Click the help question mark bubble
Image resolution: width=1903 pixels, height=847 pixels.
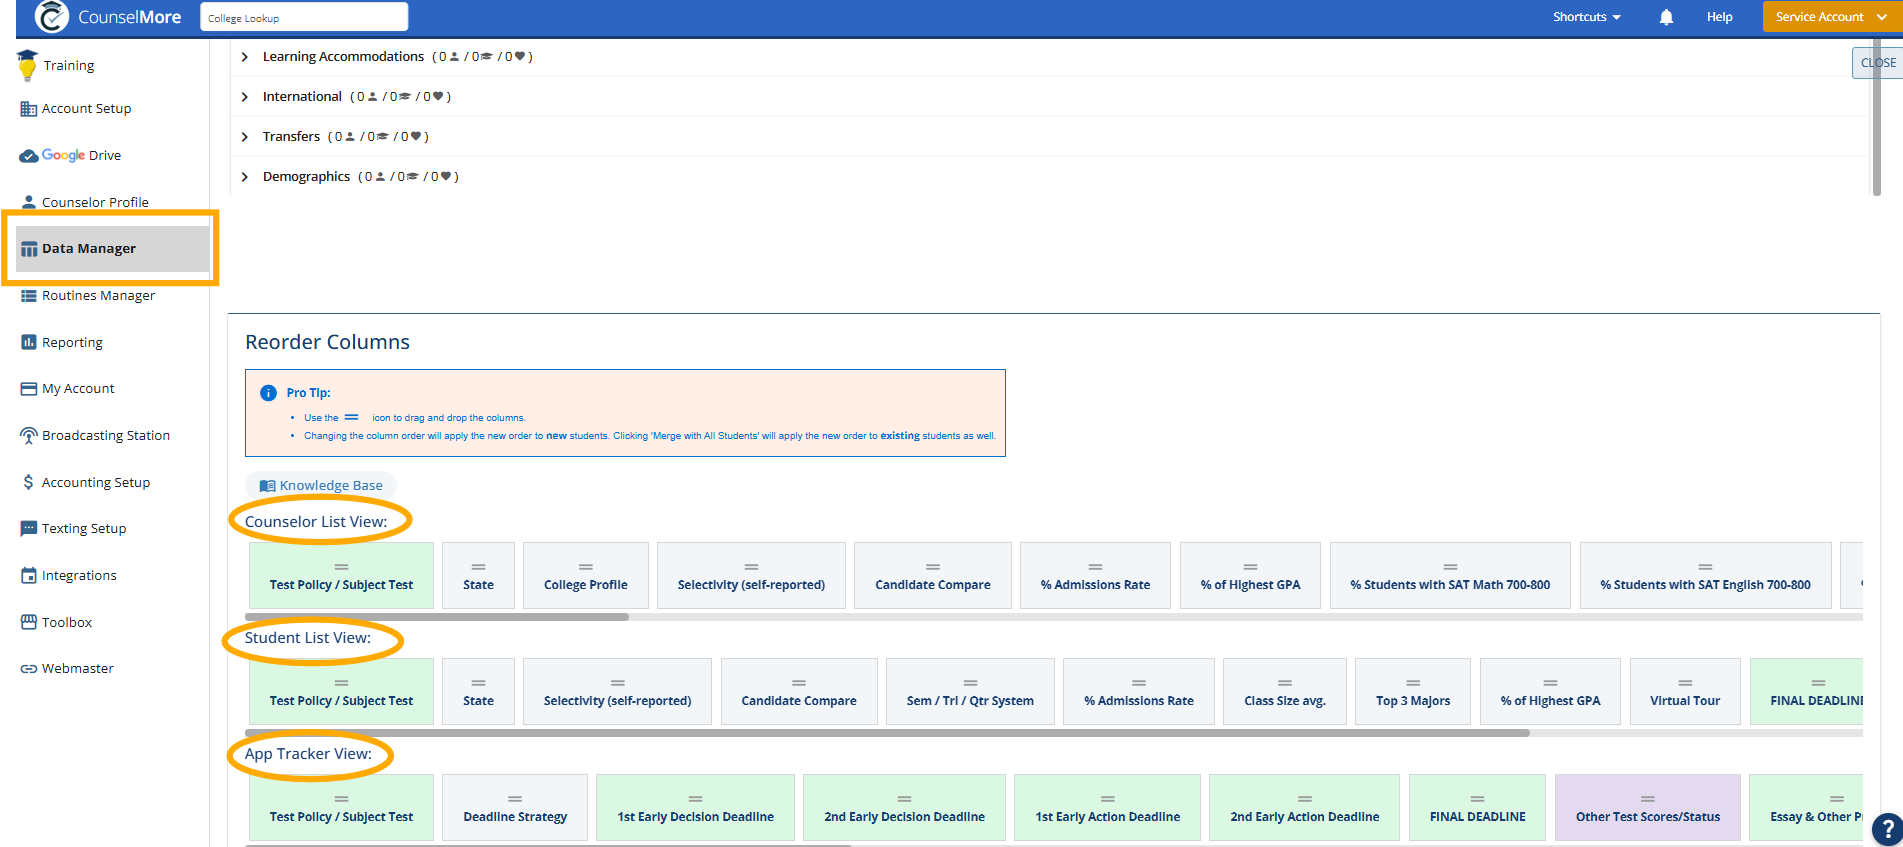click(x=1886, y=830)
